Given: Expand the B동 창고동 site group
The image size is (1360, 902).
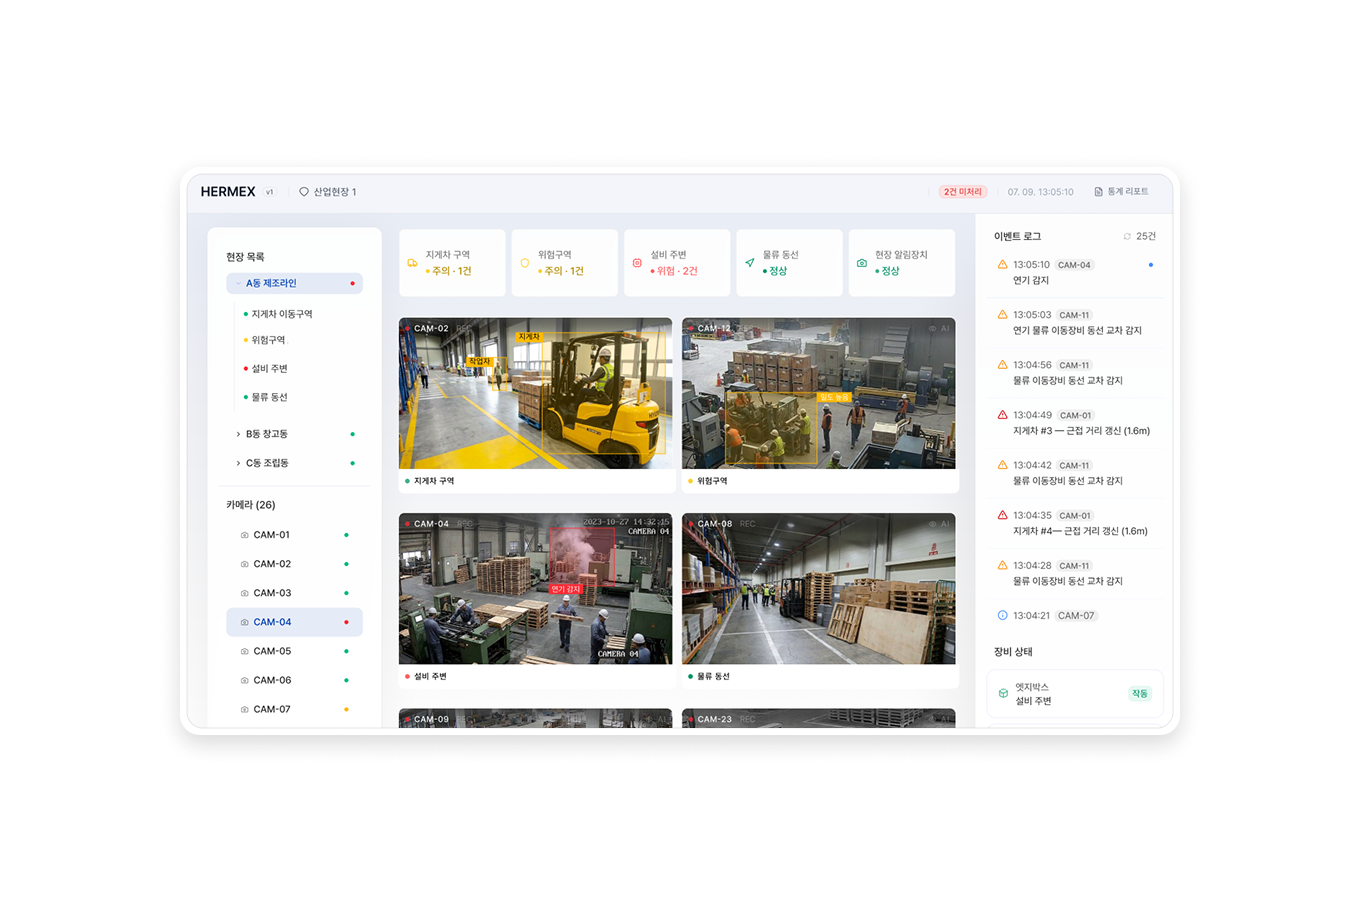Looking at the screenshot, I should pos(238,434).
